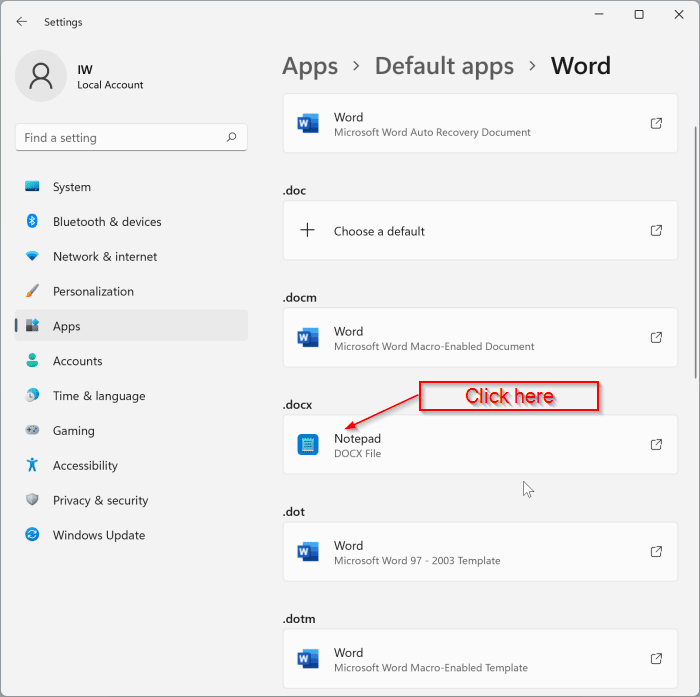700x697 pixels.
Task: Minimize the Settings window
Action: pyautogui.click(x=599, y=15)
